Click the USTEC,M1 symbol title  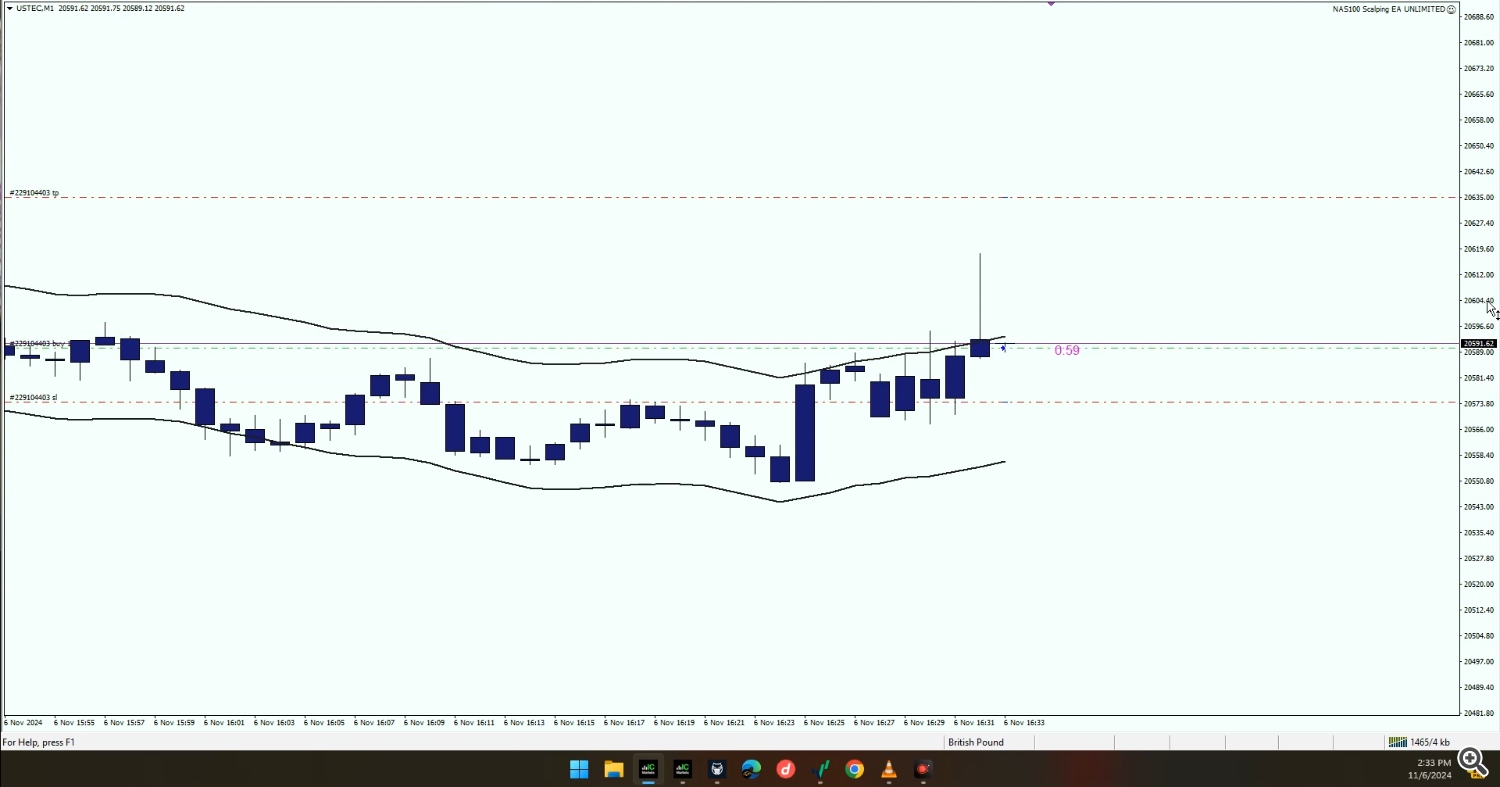pyautogui.click(x=36, y=8)
